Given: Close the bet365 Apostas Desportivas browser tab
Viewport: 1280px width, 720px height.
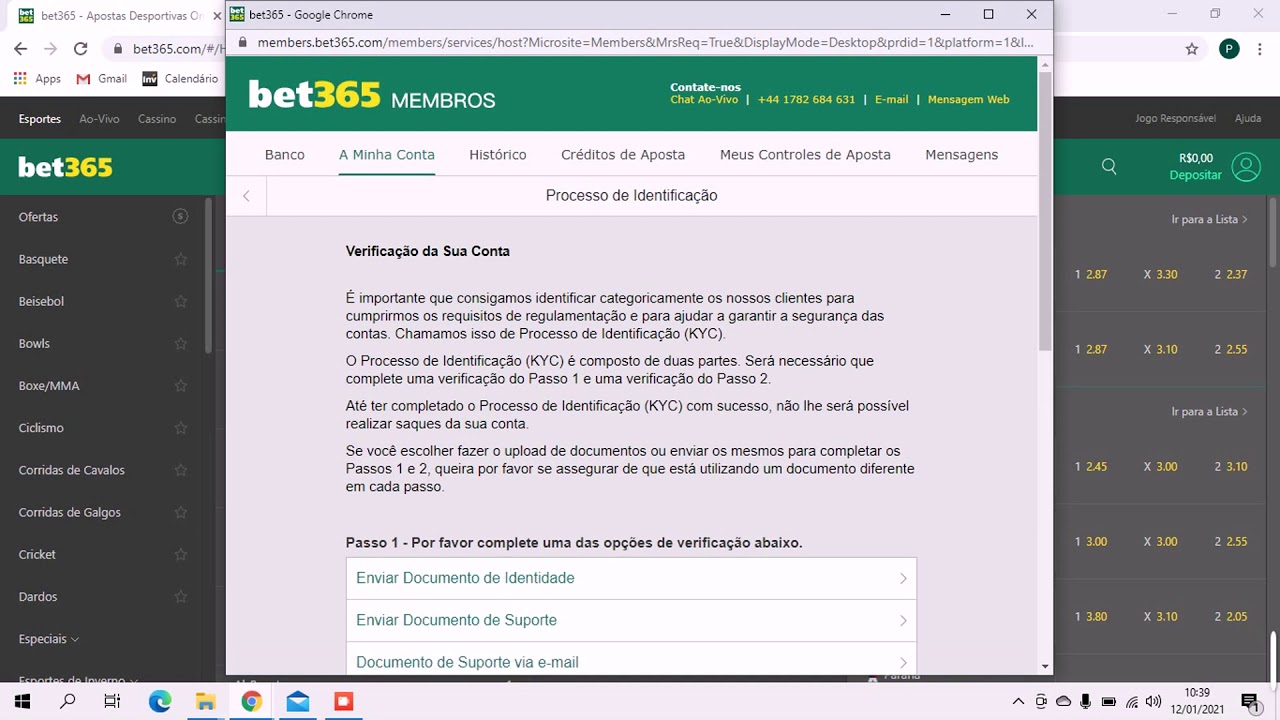Looking at the screenshot, I should coord(217,16).
